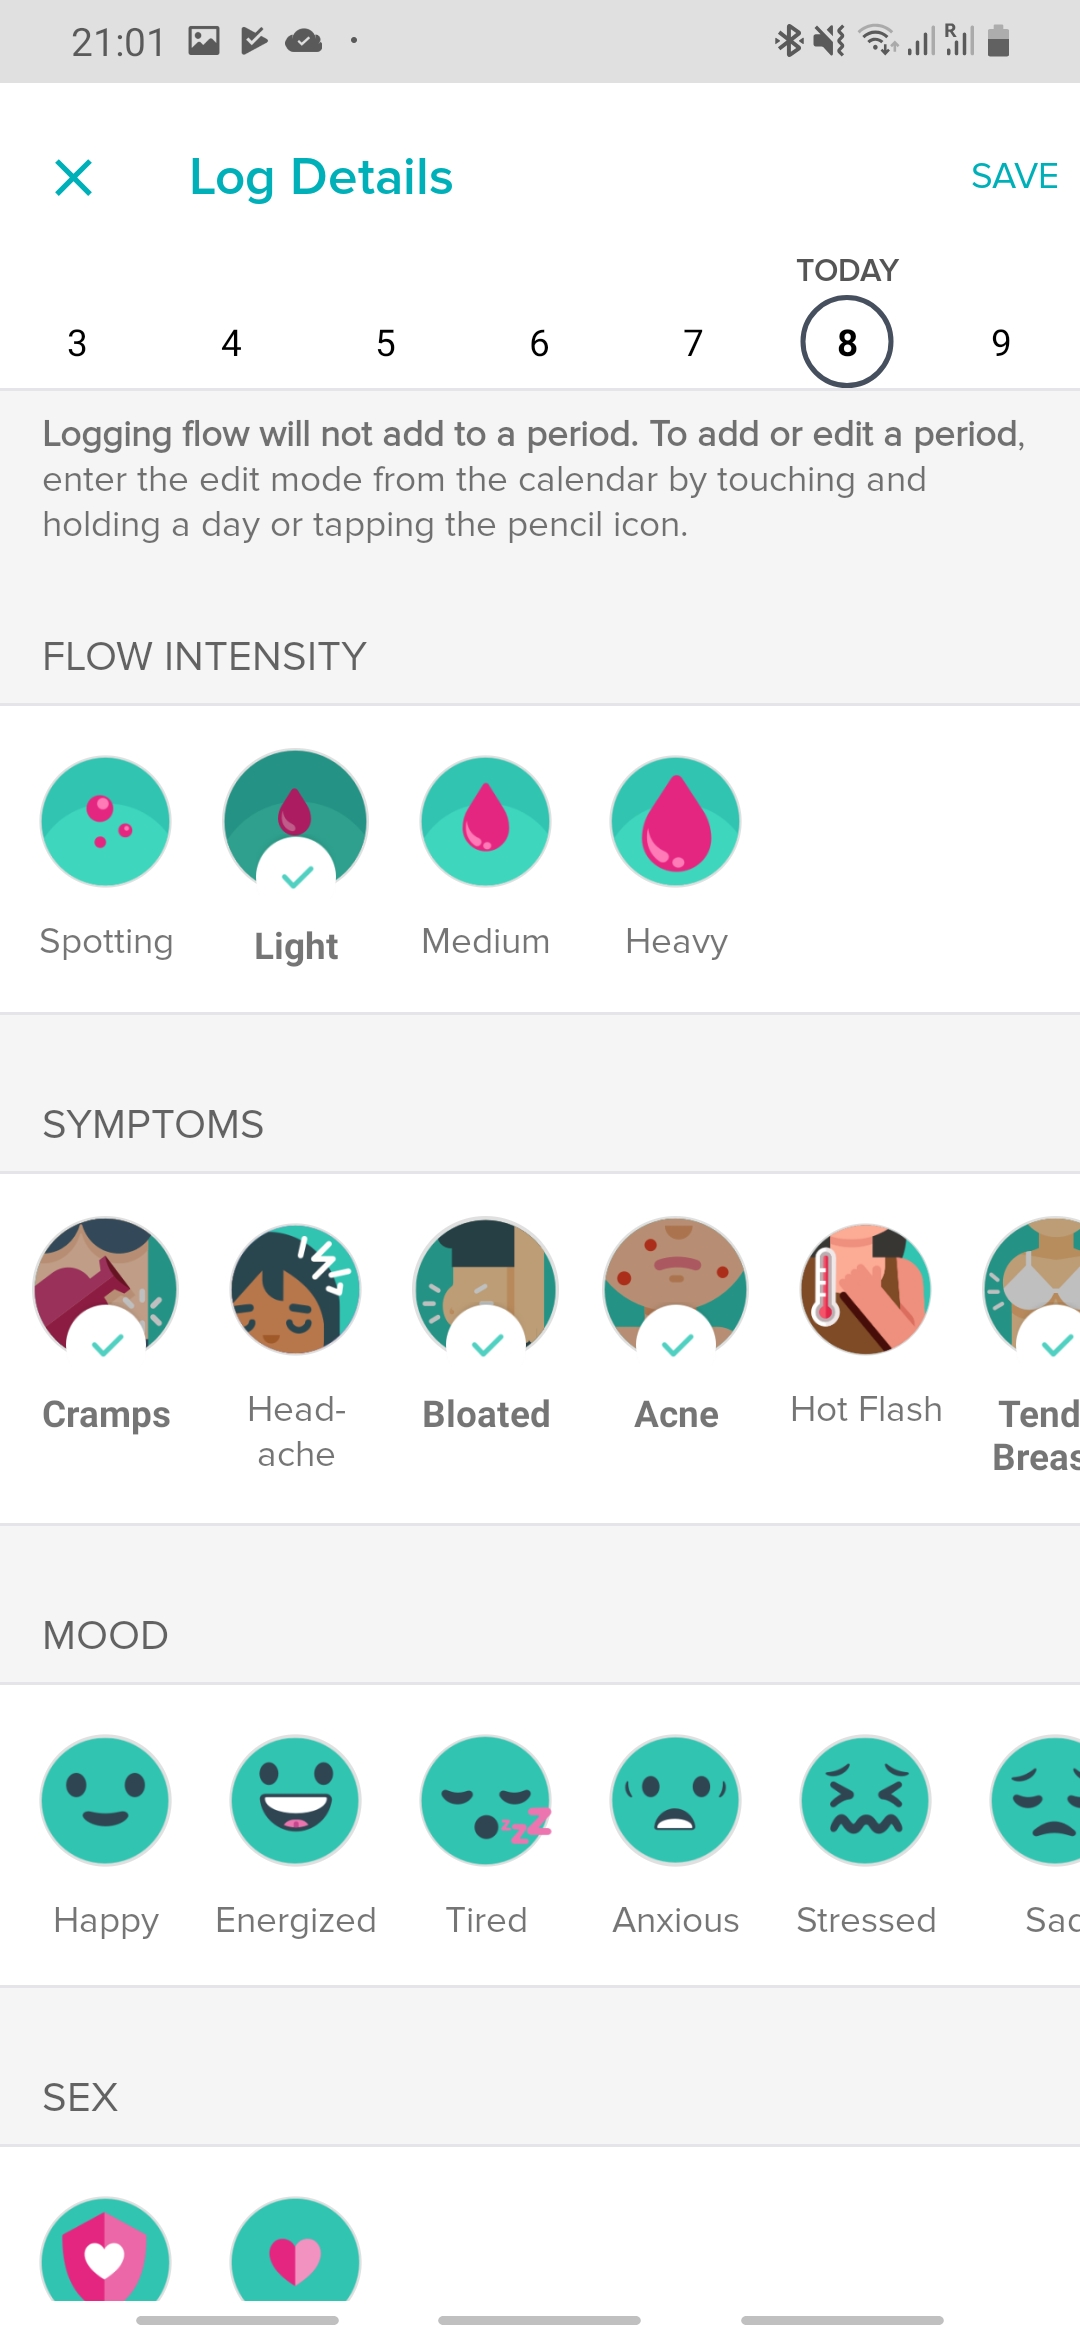Choose the Medium flow drop icon
Screen dimensions: 1080x2340
[485, 821]
